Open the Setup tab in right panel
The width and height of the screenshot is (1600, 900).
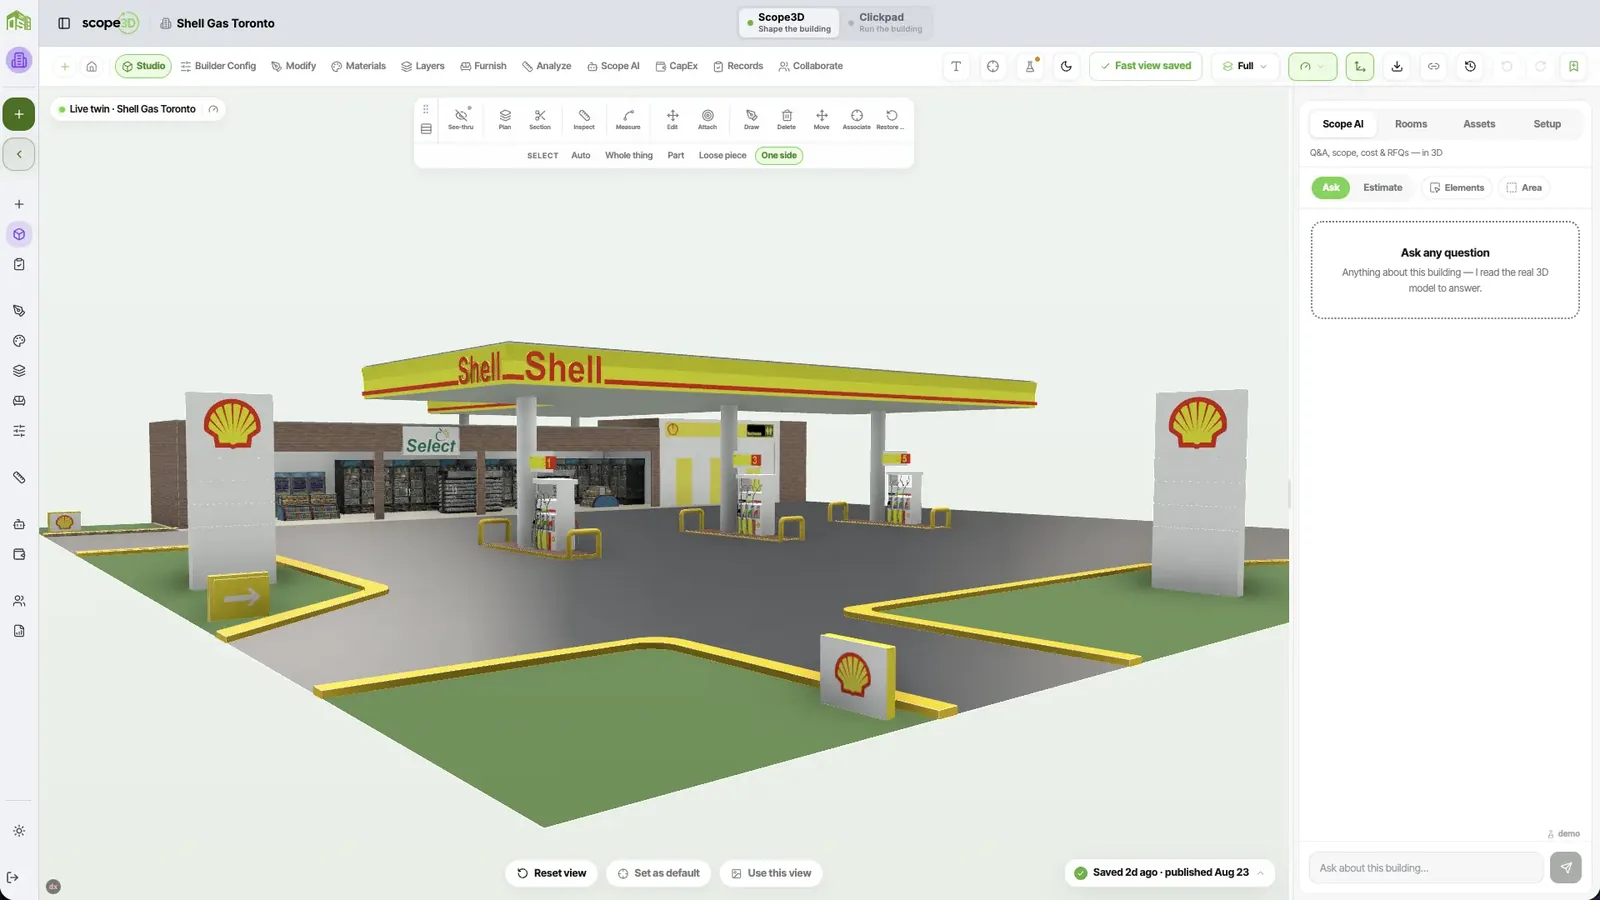(x=1547, y=124)
